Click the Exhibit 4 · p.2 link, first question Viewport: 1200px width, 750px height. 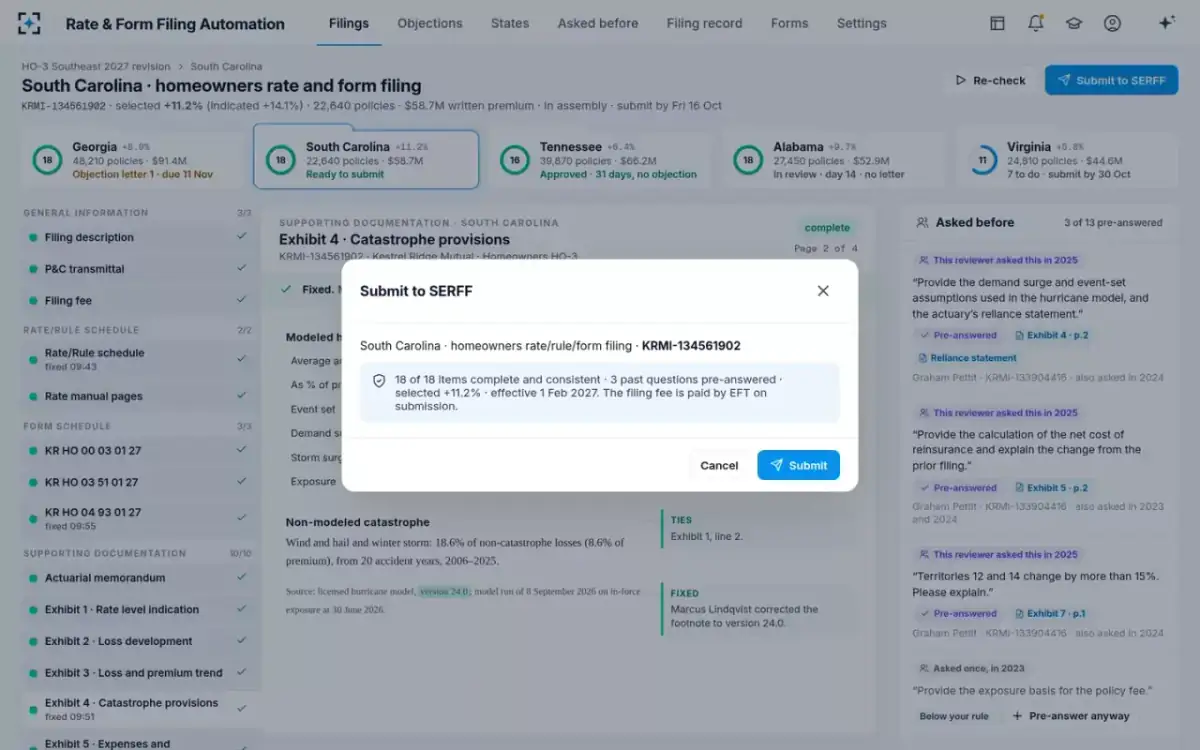(x=1051, y=336)
